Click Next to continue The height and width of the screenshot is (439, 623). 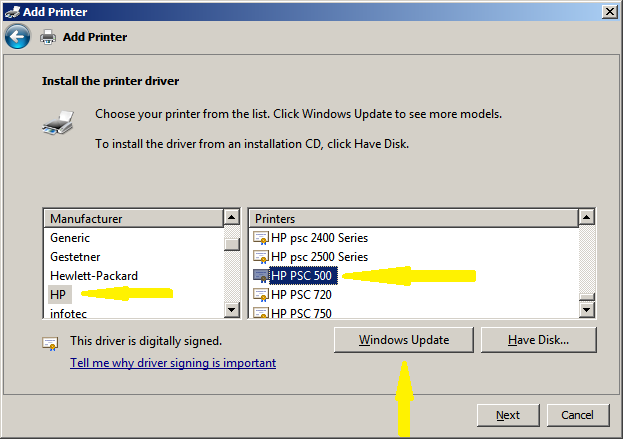click(x=508, y=415)
